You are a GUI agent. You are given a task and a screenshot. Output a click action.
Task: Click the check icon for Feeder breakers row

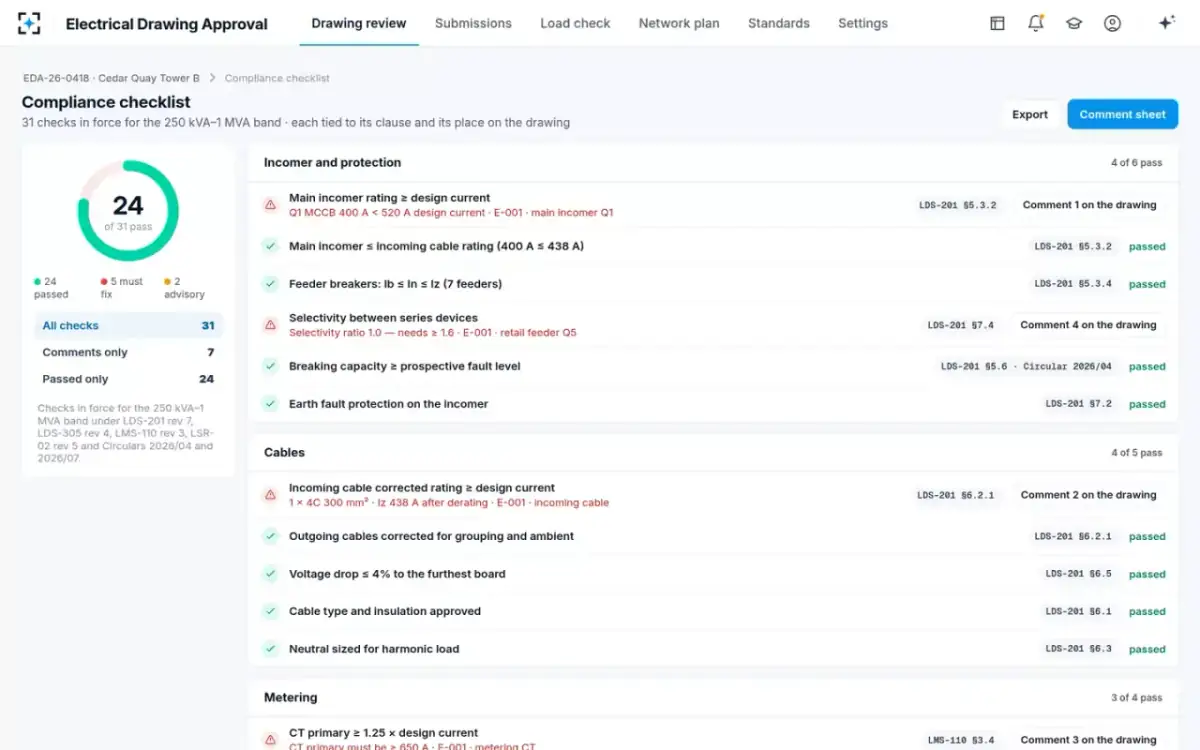[270, 284]
